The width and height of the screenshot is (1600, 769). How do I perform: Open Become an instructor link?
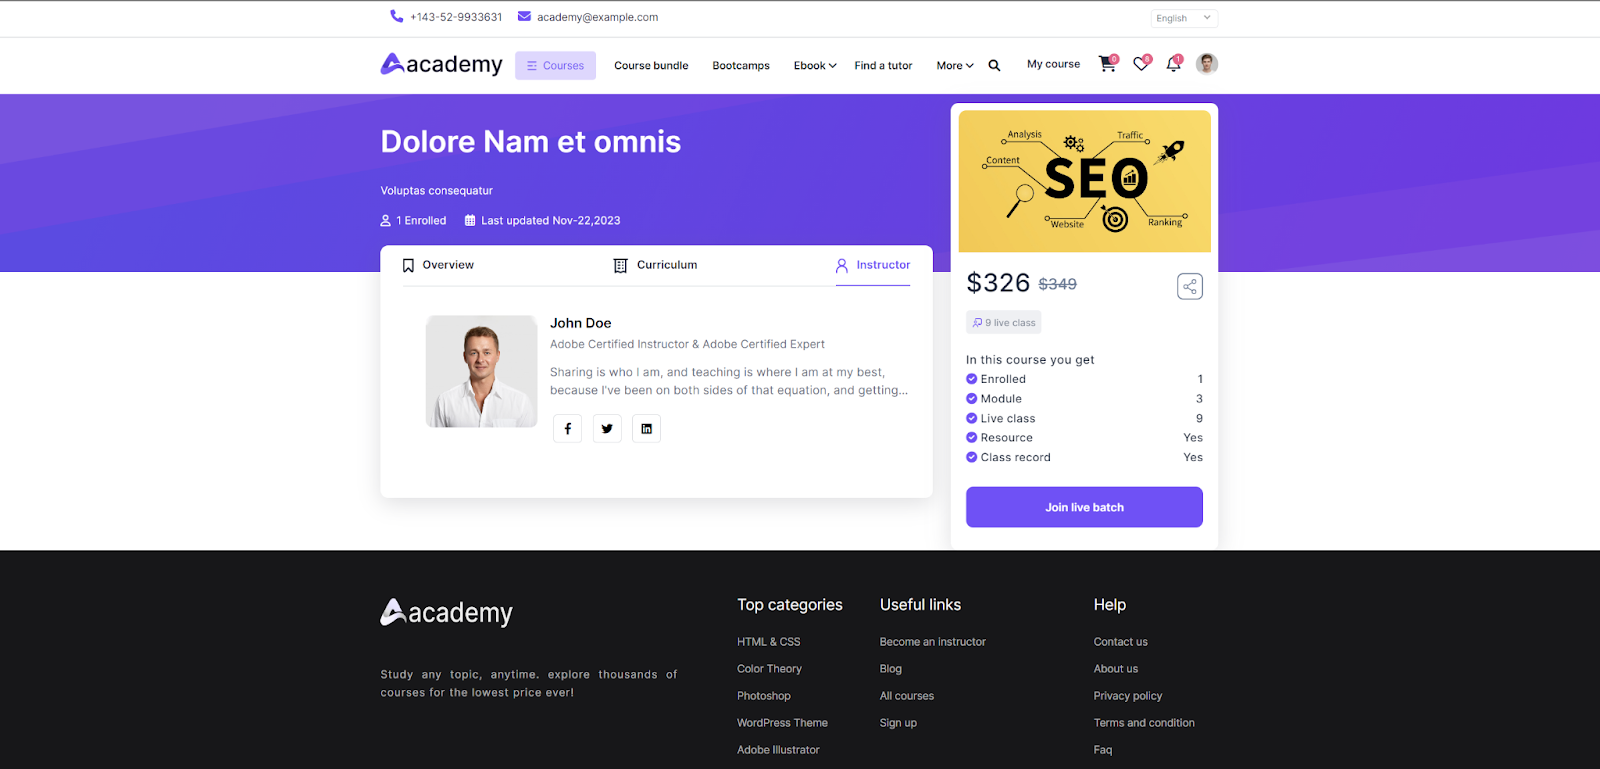point(932,642)
